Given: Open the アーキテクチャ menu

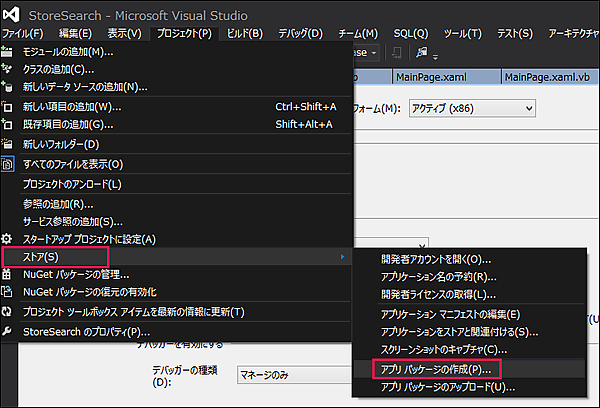Looking at the screenshot, I should click(573, 33).
